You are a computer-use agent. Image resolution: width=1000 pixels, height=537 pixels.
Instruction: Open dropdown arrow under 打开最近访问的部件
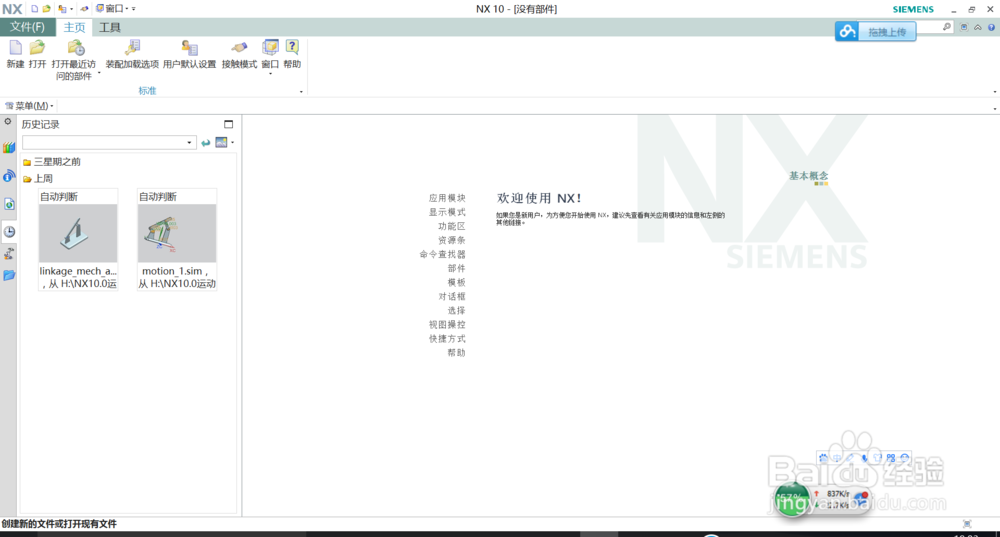click(99, 73)
